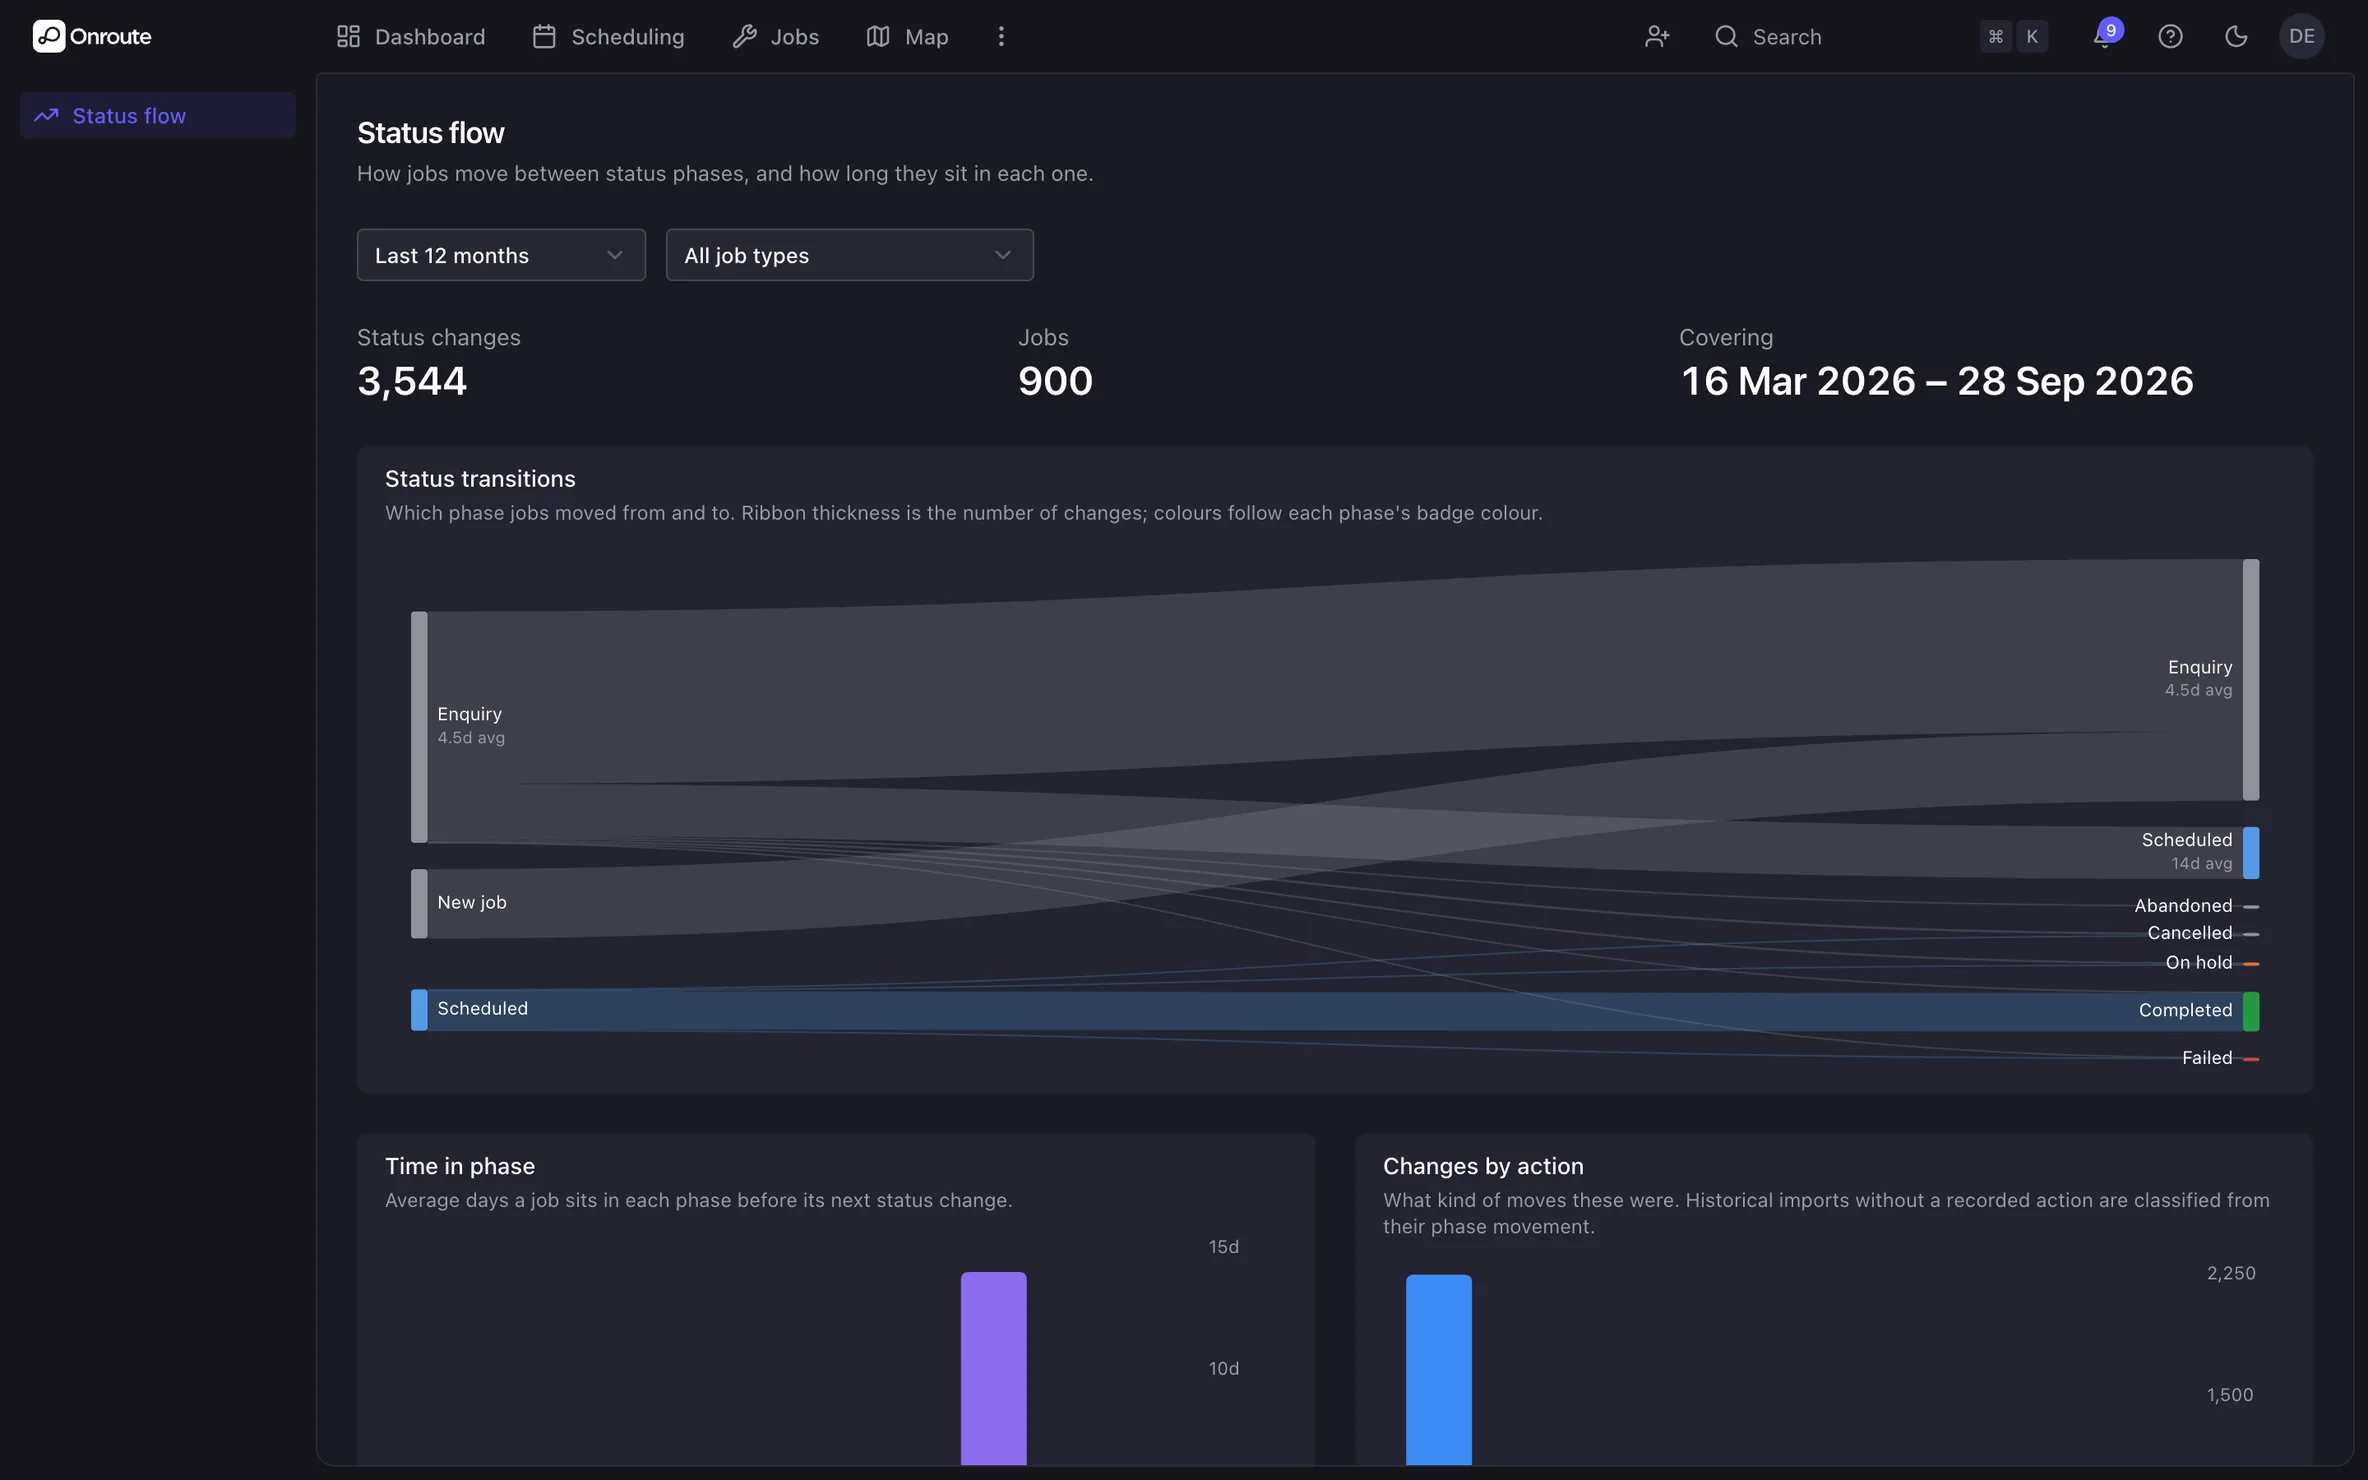The width and height of the screenshot is (2368, 1480).
Task: Click the covering date range value
Action: point(1937,381)
